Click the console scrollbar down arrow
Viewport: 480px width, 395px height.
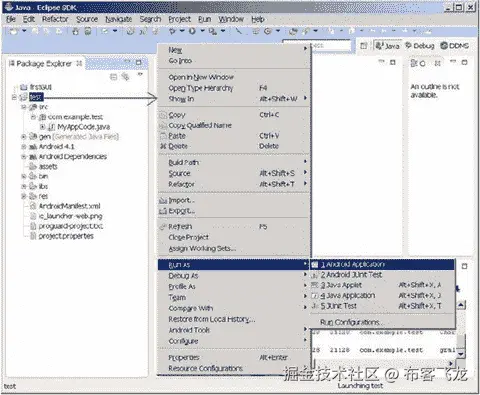461,354
